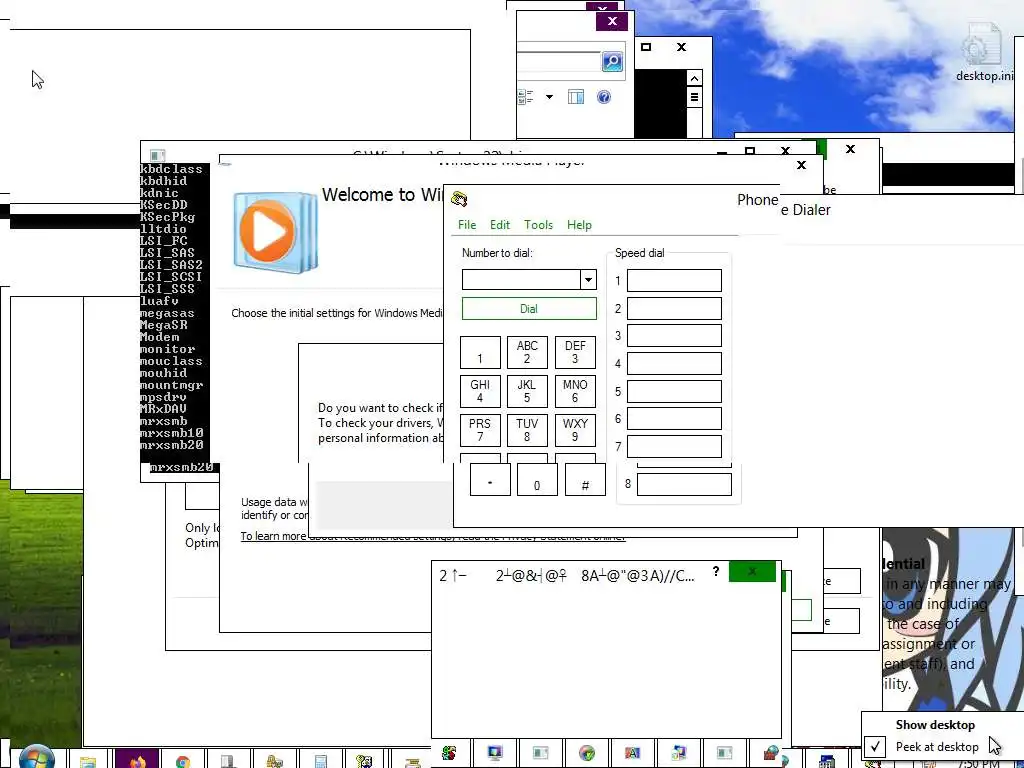Click the green Dial button

[x=529, y=308]
